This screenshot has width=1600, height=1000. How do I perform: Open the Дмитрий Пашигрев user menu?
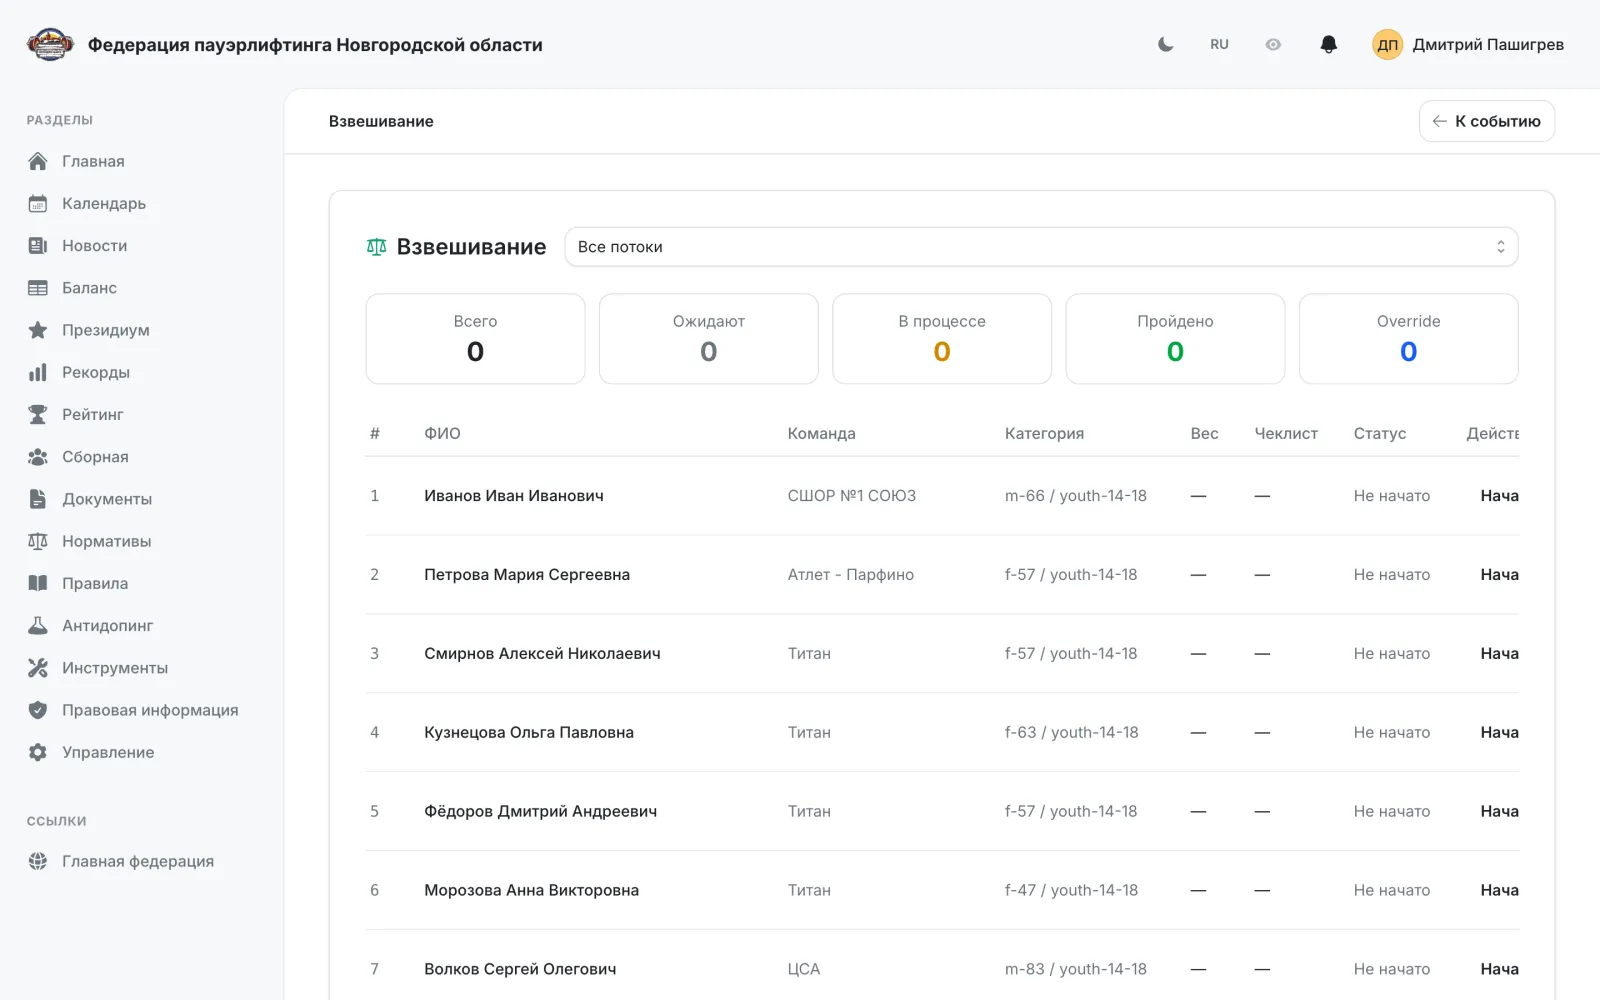(1468, 44)
